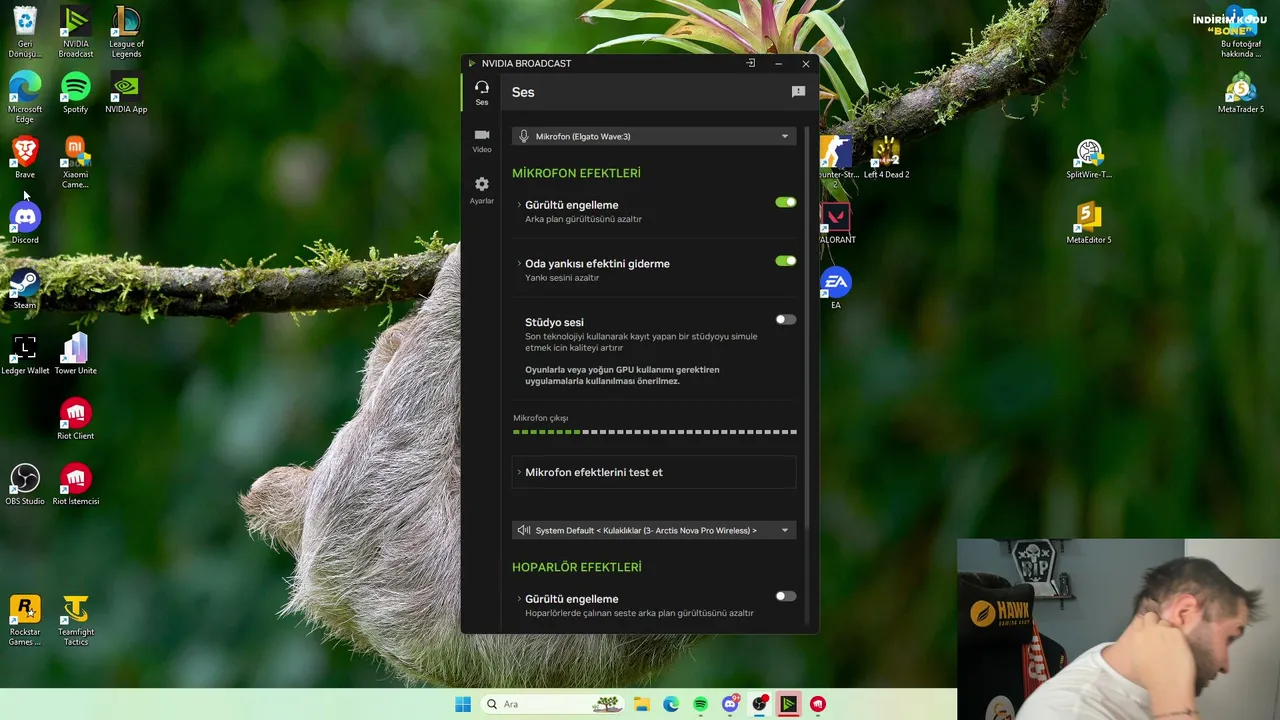
Task: Click the MİKROFON EFEKTLERİ heading
Action: (x=576, y=173)
